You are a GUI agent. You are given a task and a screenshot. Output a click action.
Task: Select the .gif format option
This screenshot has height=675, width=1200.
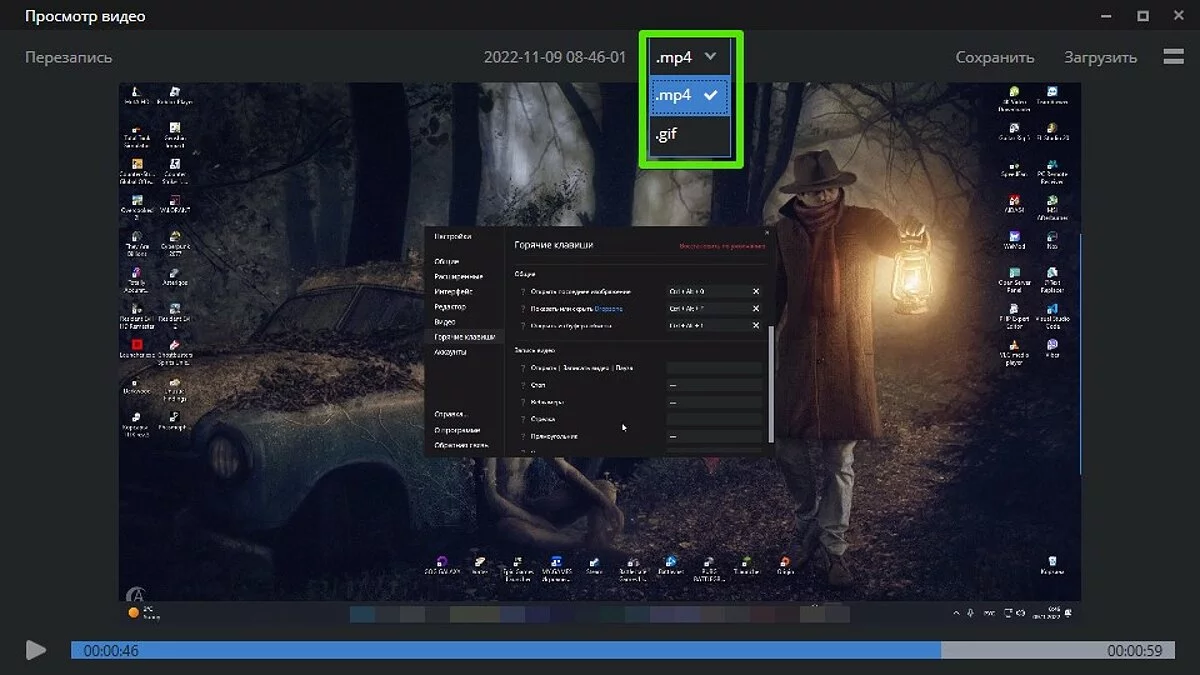(x=666, y=134)
